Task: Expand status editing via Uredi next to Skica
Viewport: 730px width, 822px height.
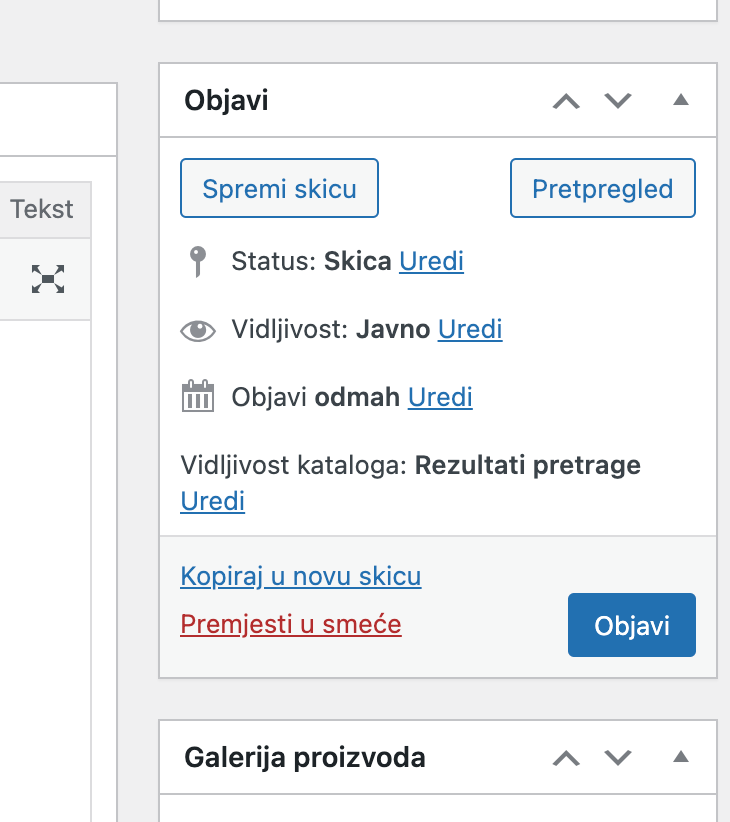Action: click(x=431, y=261)
